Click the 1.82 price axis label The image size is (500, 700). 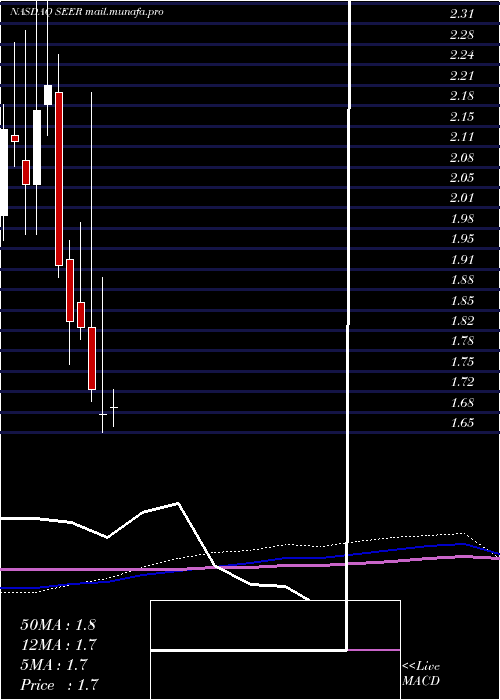pos(462,321)
